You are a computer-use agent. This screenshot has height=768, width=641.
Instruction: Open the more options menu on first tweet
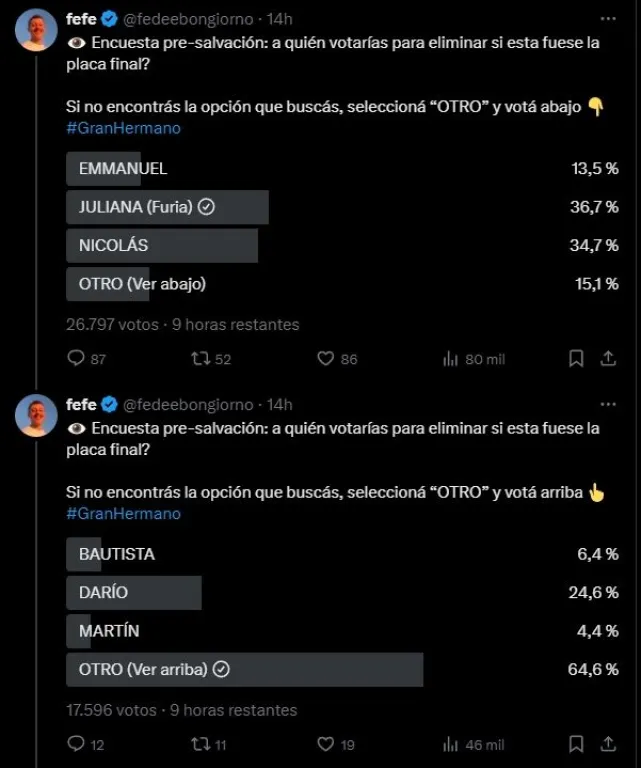[608, 19]
